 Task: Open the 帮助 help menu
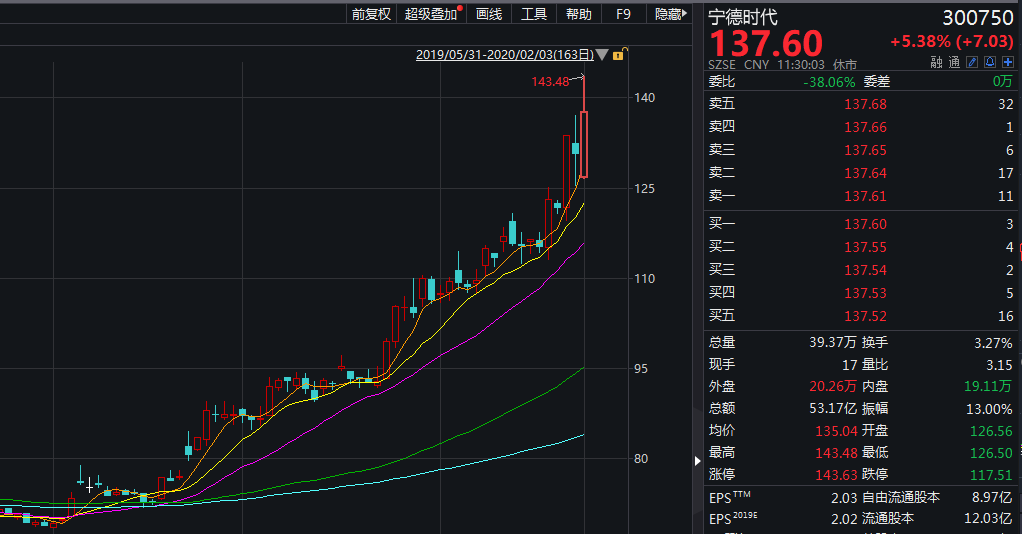578,14
